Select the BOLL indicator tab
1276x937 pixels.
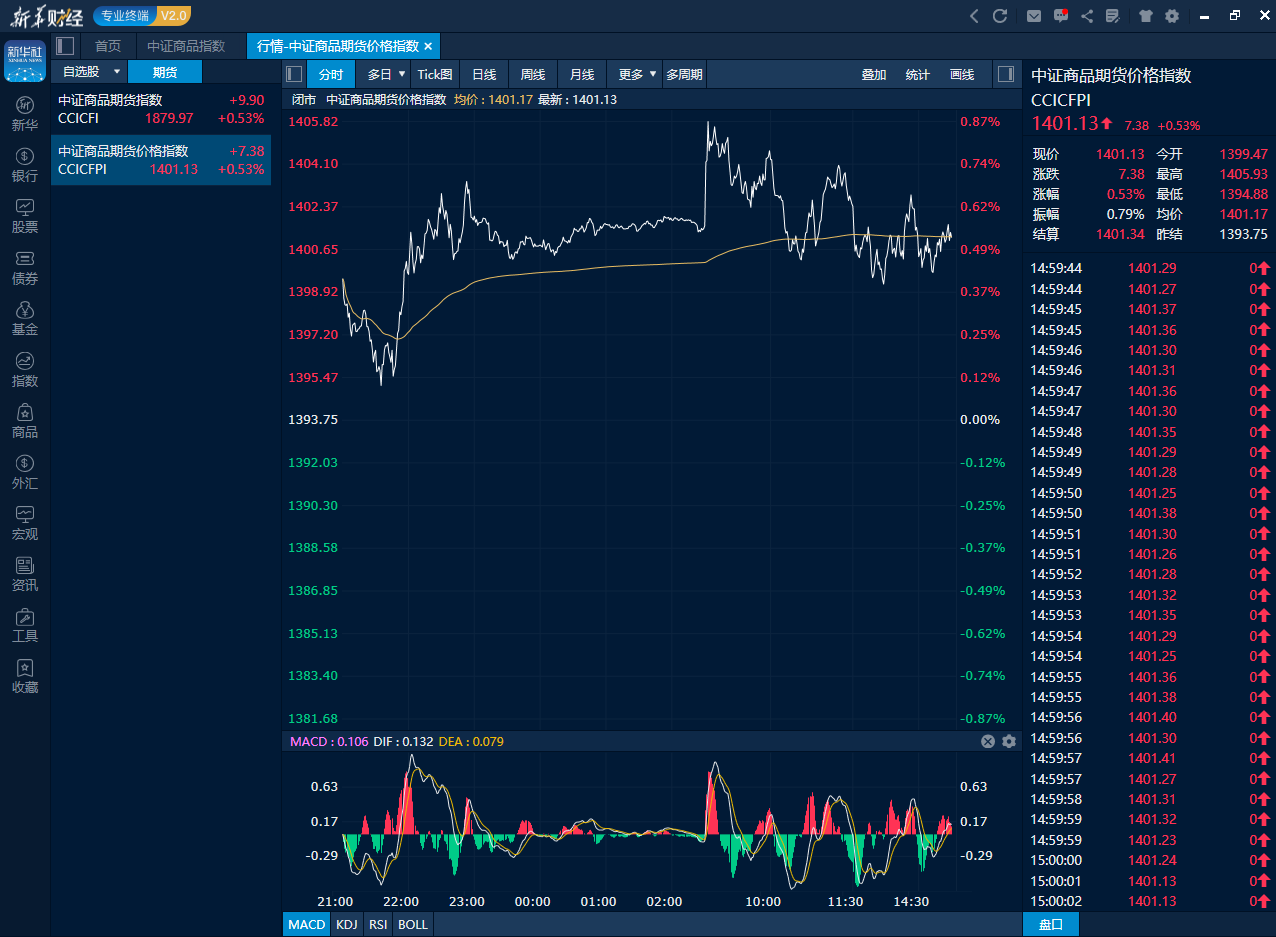[413, 924]
